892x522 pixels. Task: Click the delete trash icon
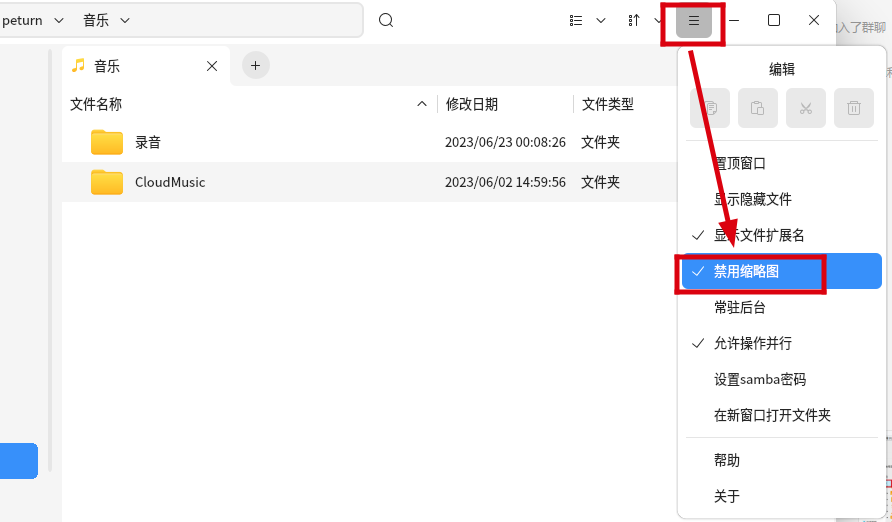click(854, 108)
